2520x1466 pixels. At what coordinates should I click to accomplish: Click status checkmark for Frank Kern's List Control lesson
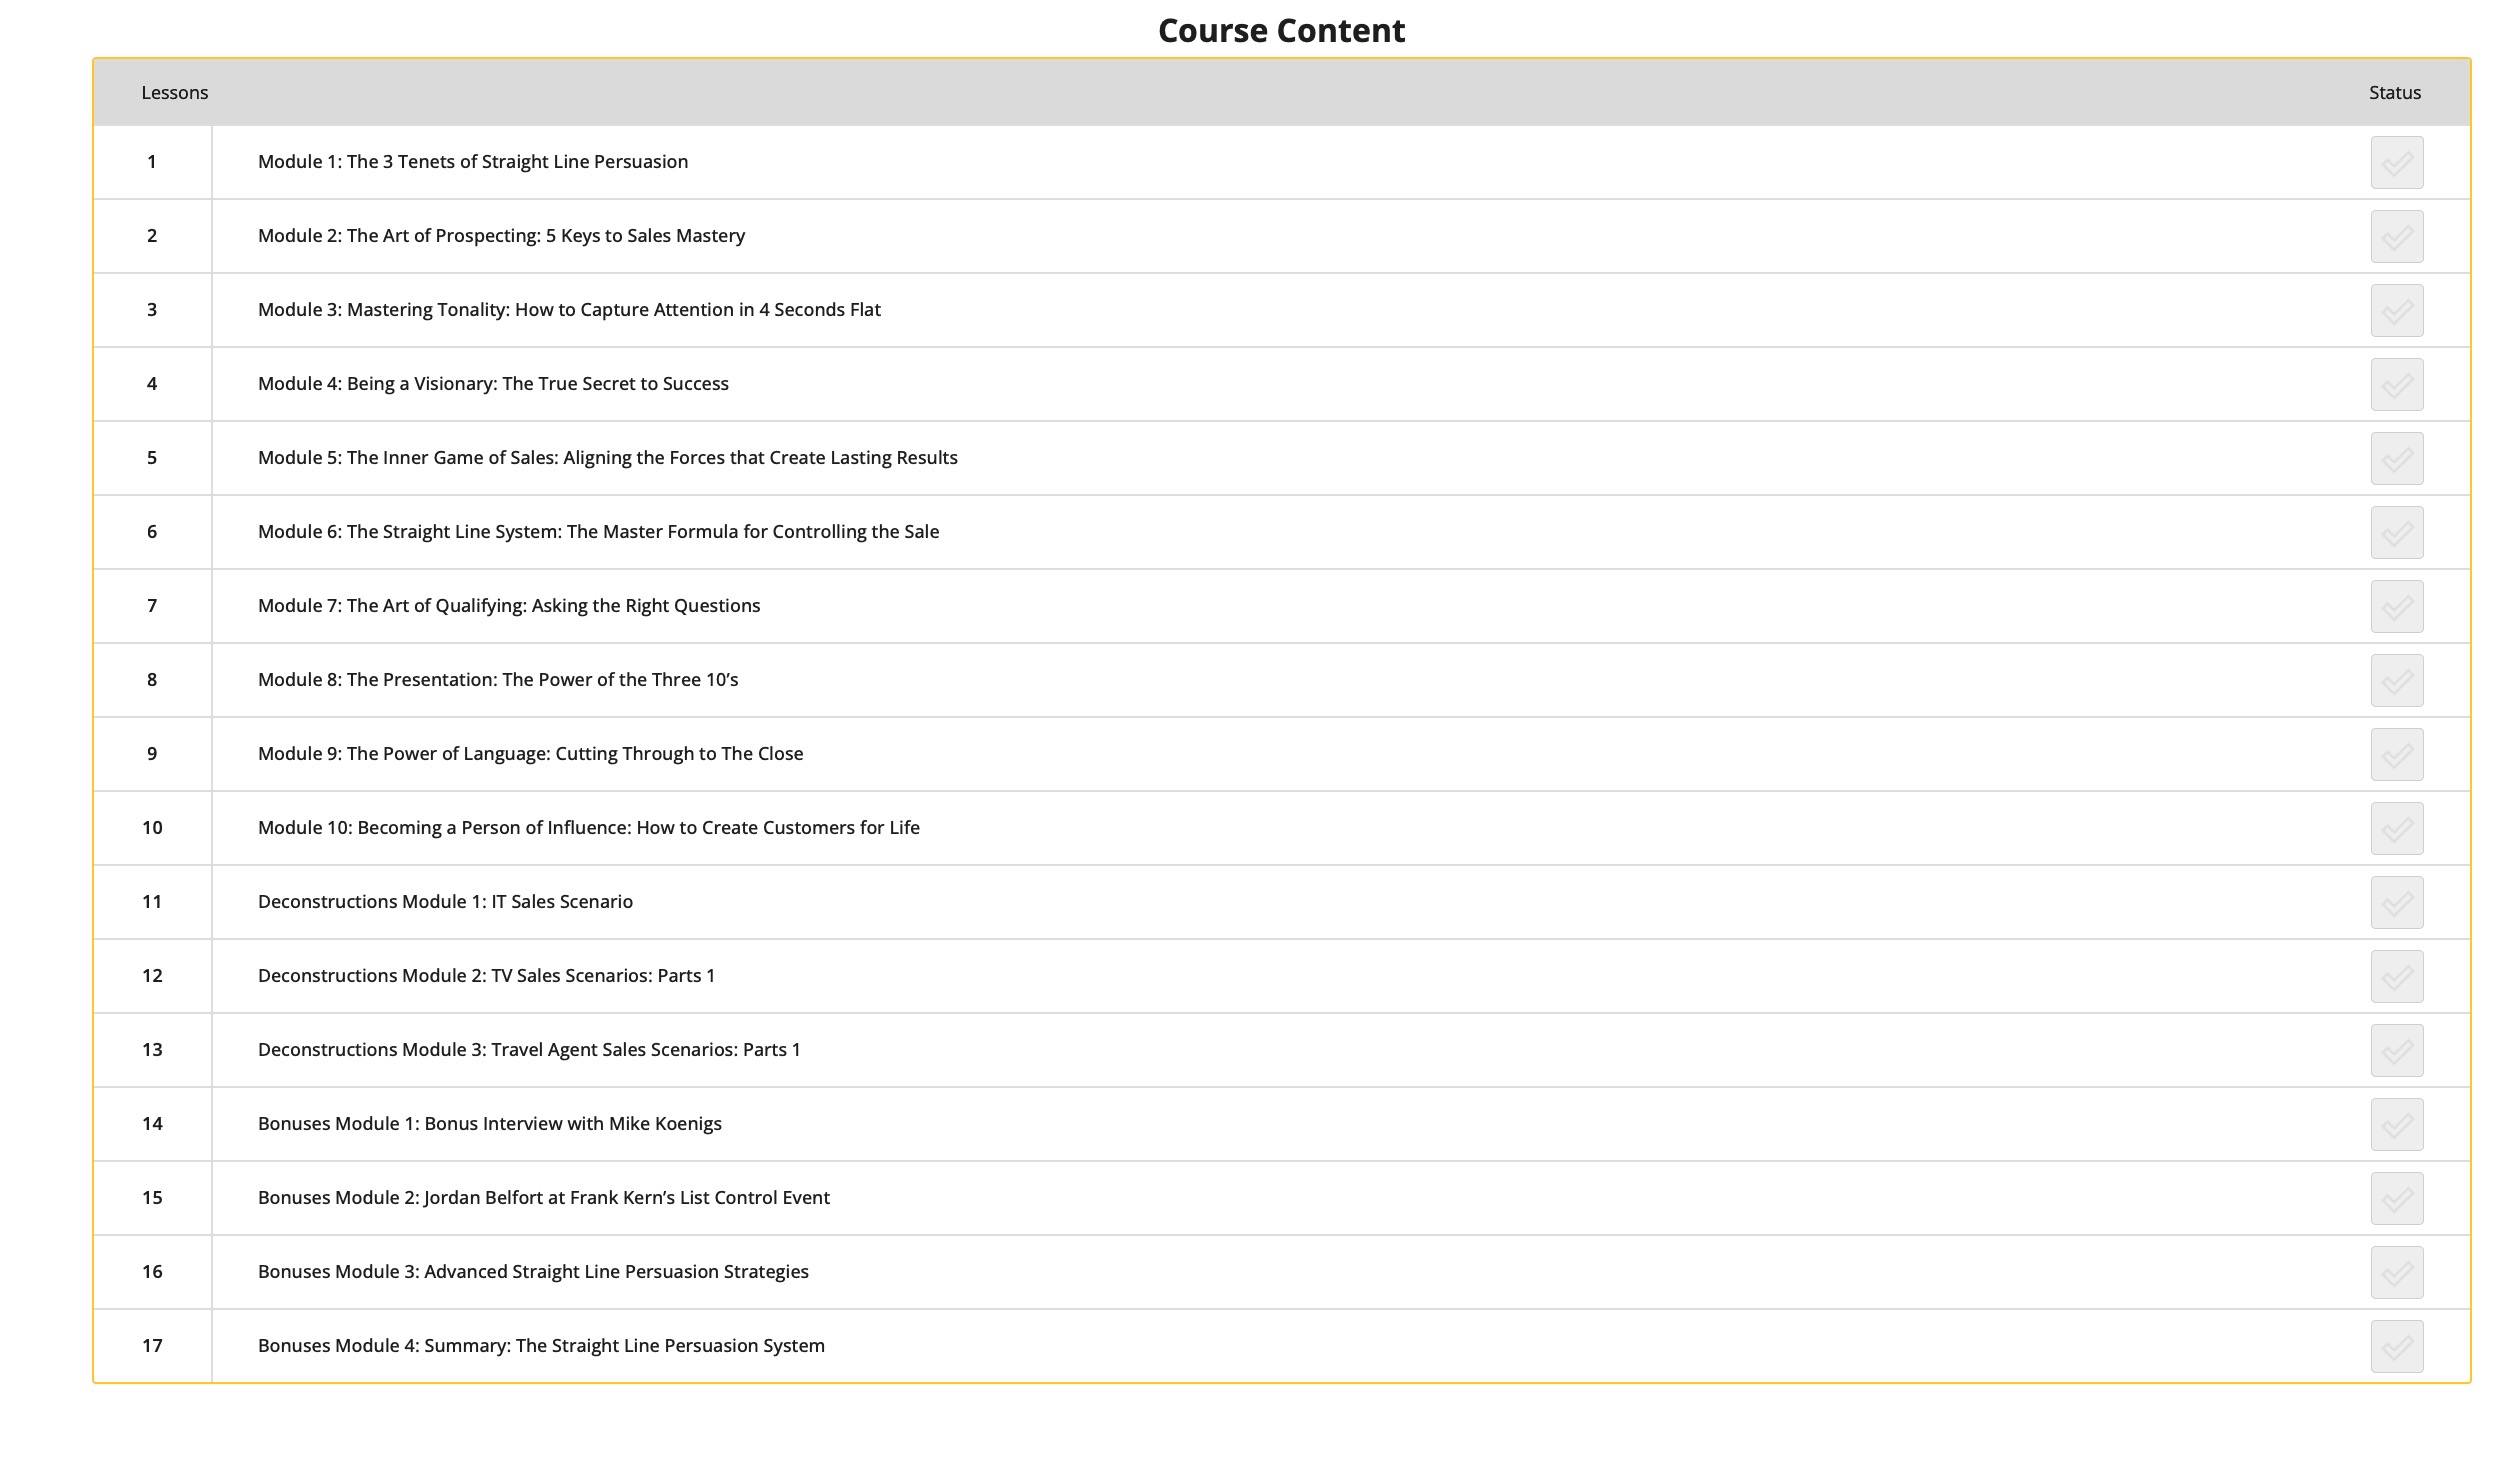2397,1198
